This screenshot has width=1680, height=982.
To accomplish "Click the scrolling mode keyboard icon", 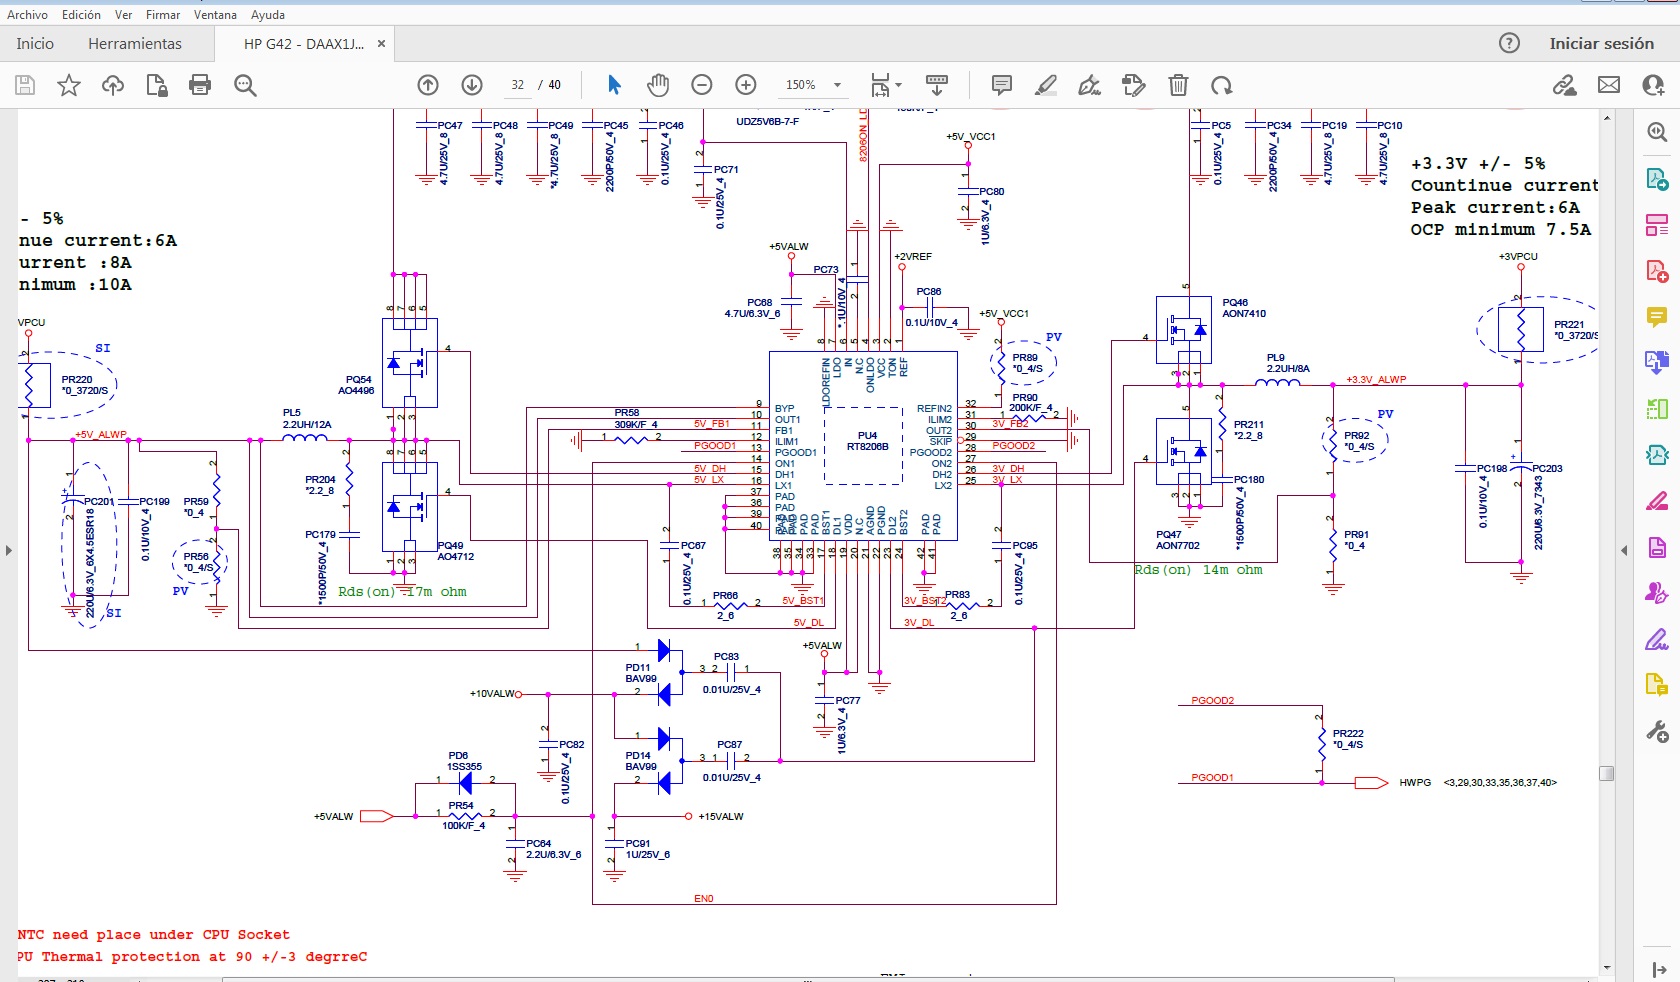I will pyautogui.click(x=937, y=85).
